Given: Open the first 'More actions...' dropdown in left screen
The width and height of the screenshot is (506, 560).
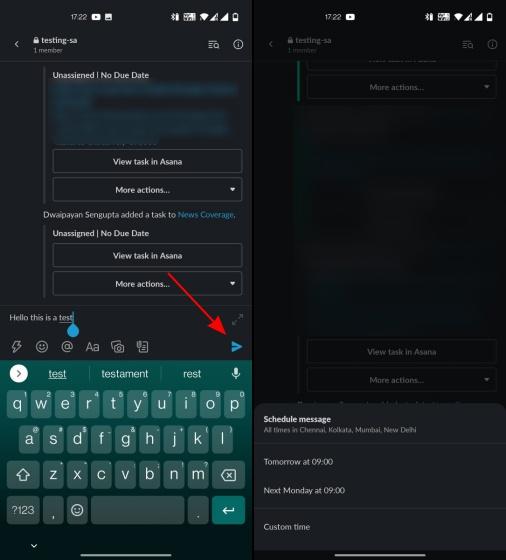Looking at the screenshot, I should coord(147,190).
